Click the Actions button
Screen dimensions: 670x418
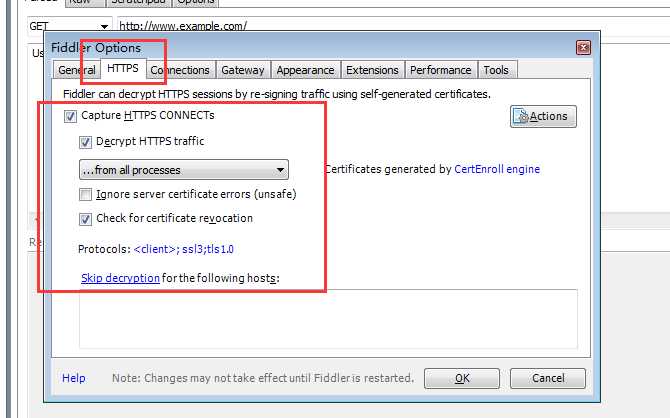543,116
